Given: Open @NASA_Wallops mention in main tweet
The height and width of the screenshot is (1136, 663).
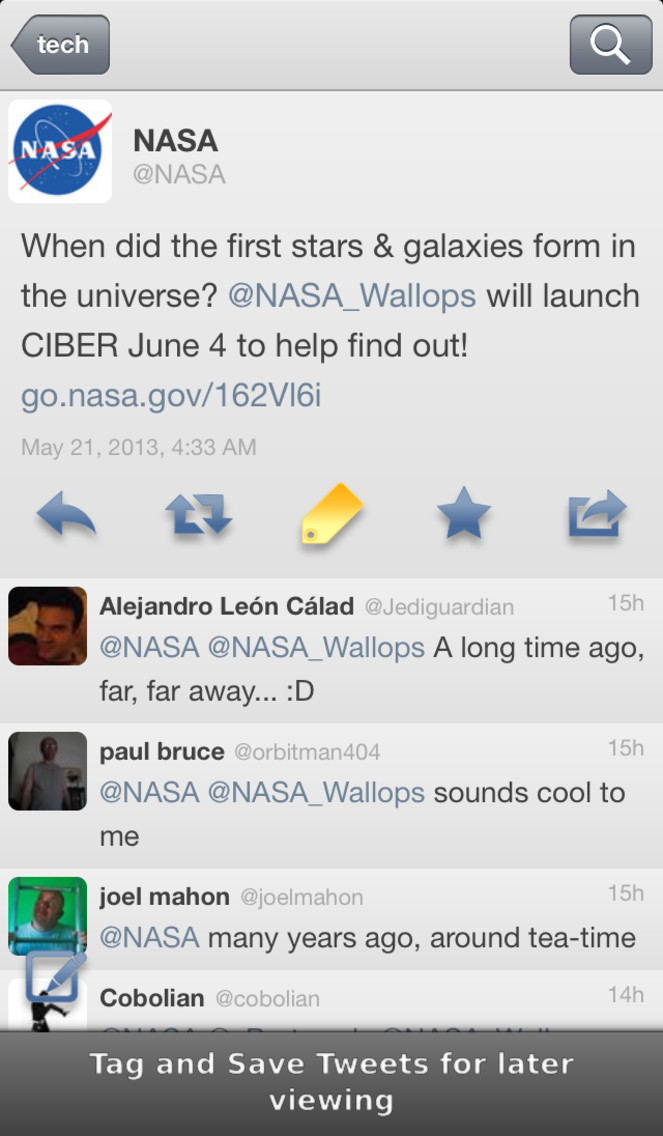Looking at the screenshot, I should click(352, 296).
